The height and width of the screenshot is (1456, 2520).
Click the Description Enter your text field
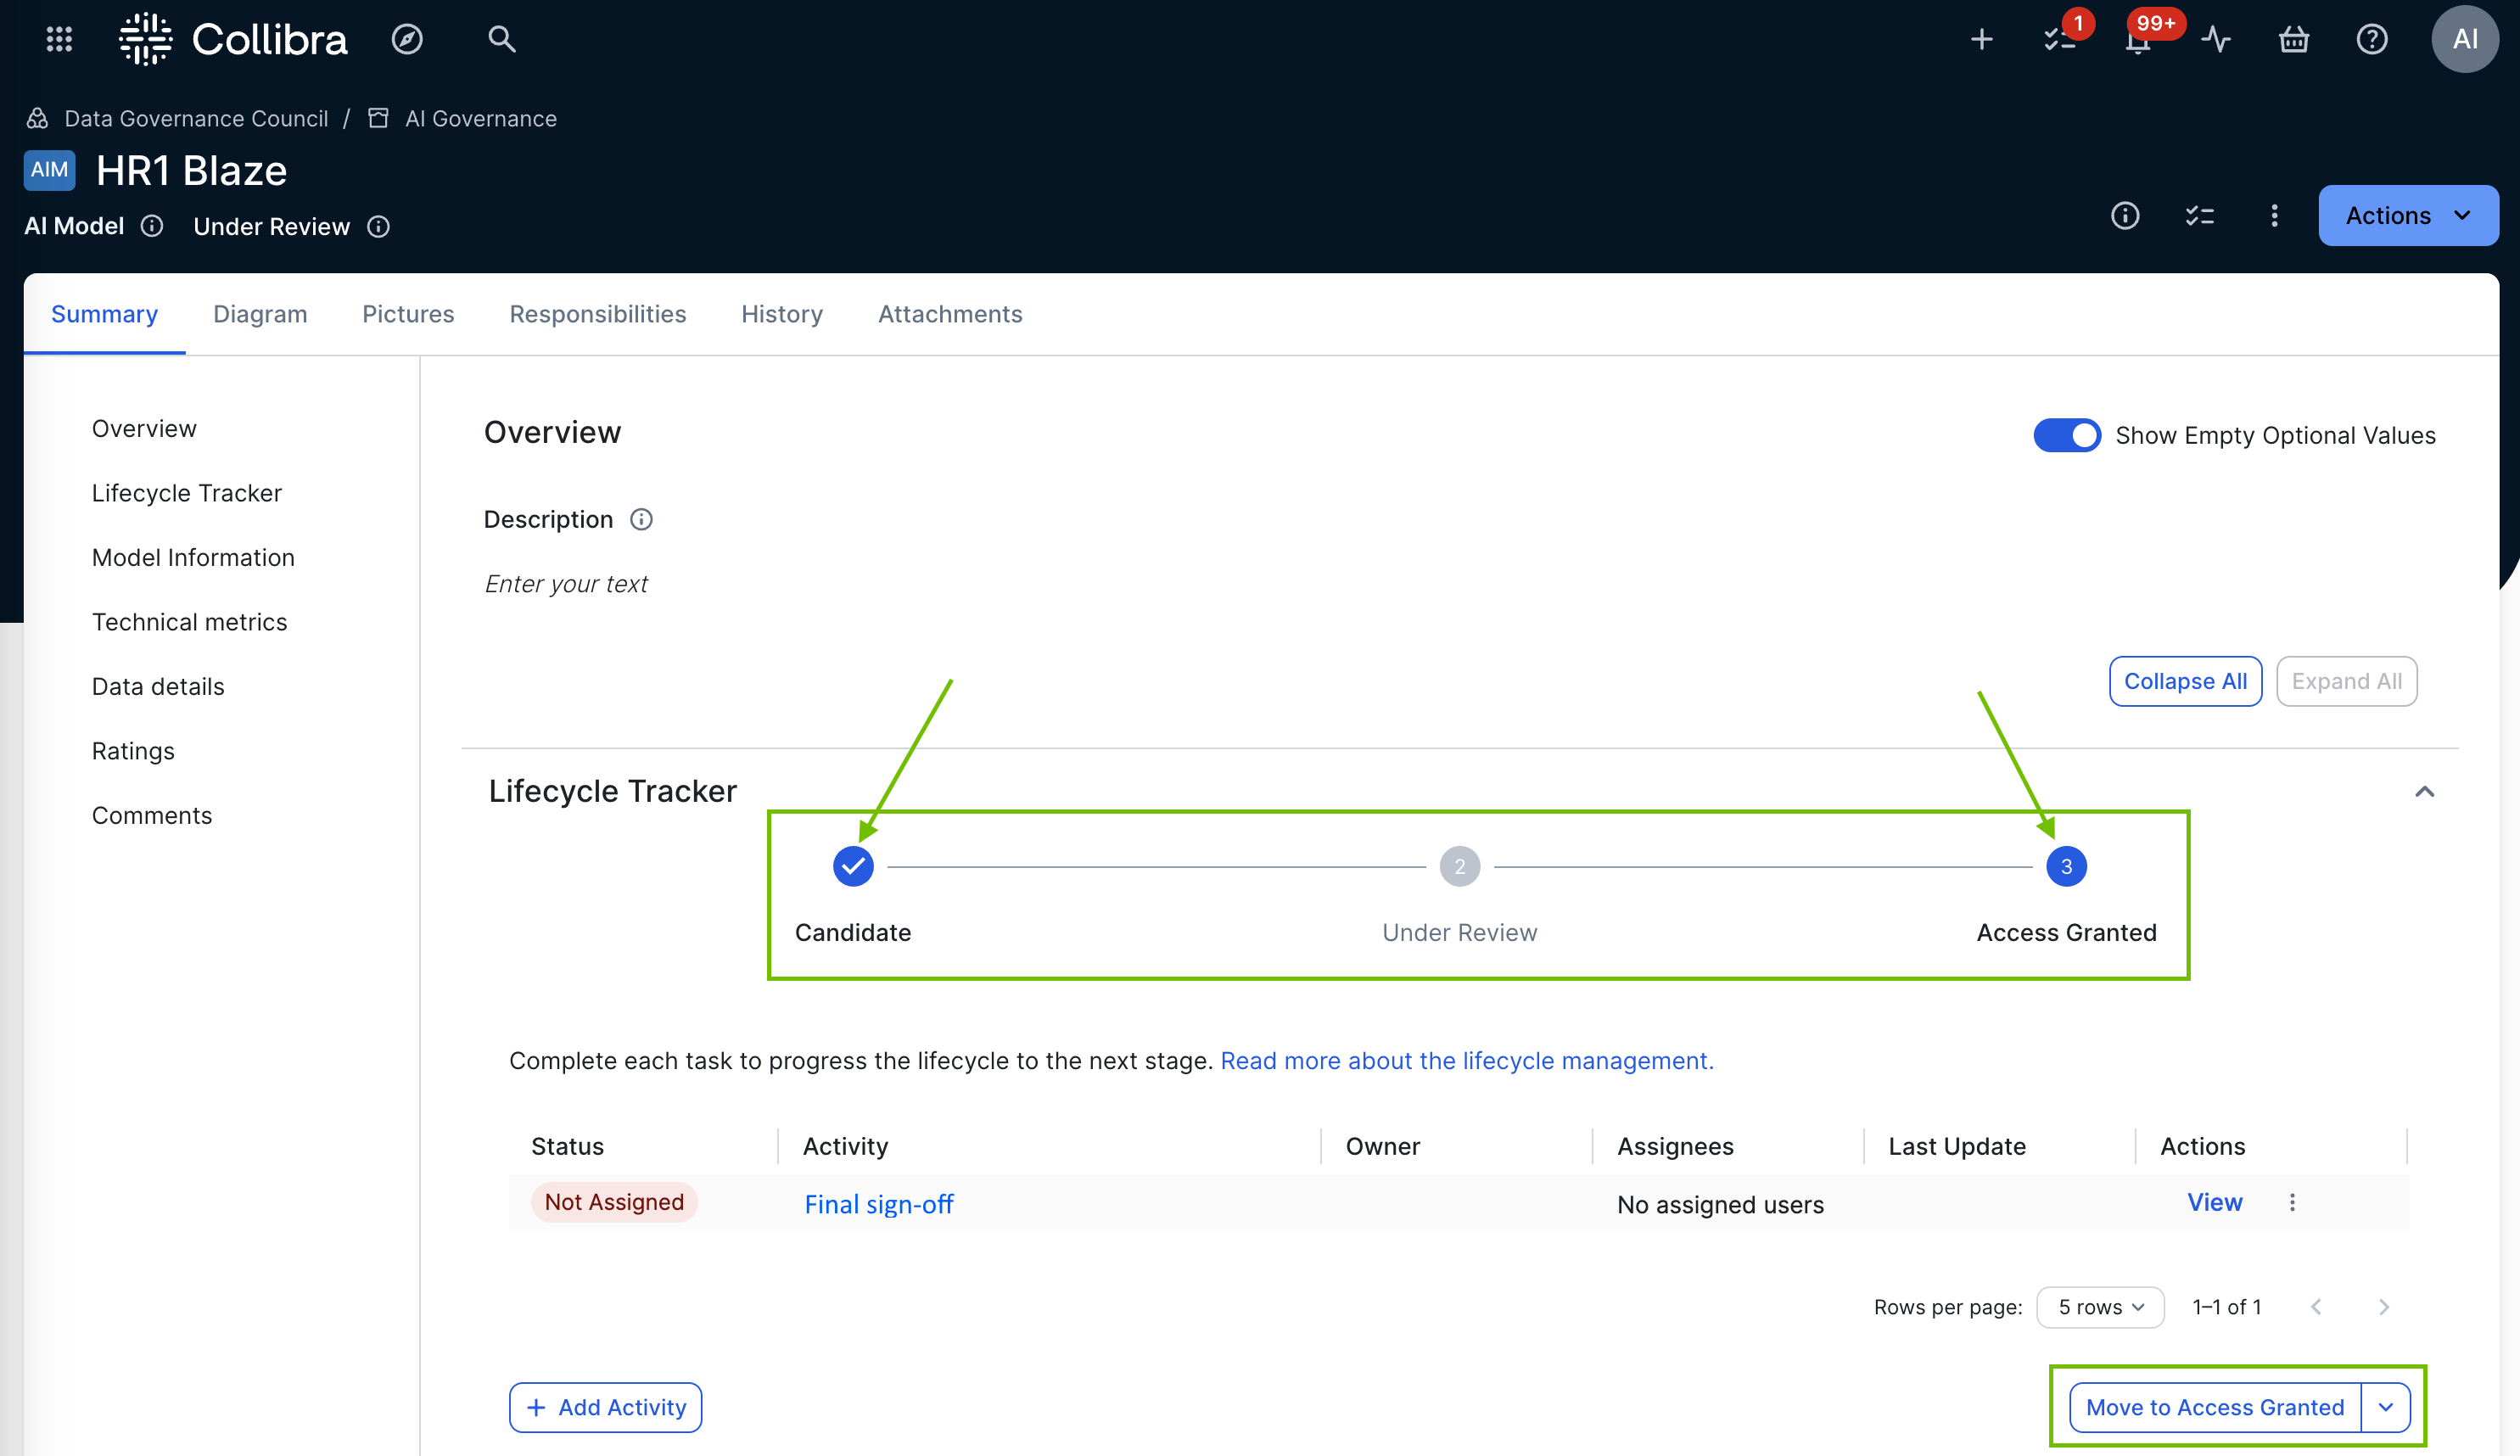(x=566, y=583)
